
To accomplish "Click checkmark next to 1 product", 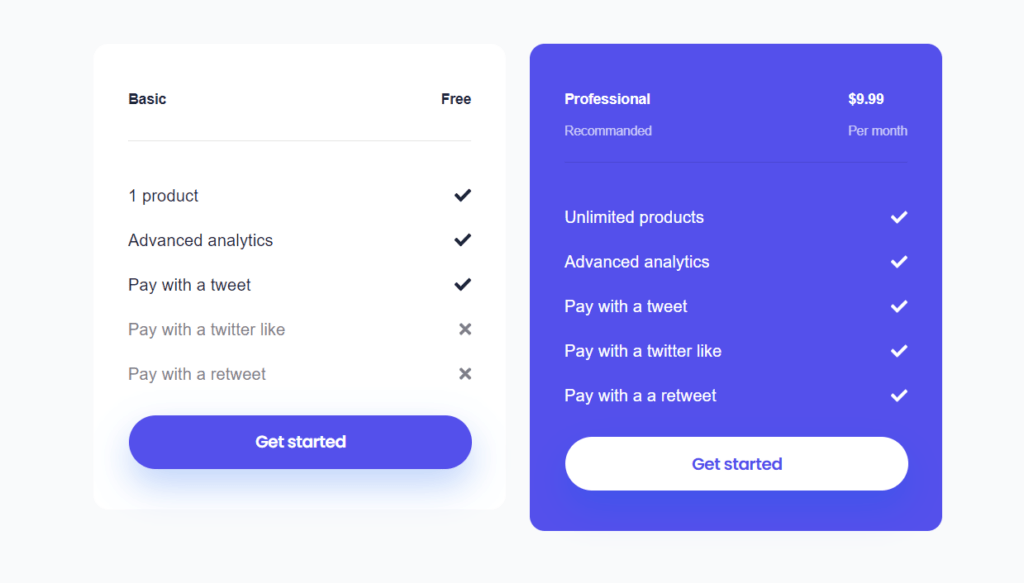I will tap(462, 195).
